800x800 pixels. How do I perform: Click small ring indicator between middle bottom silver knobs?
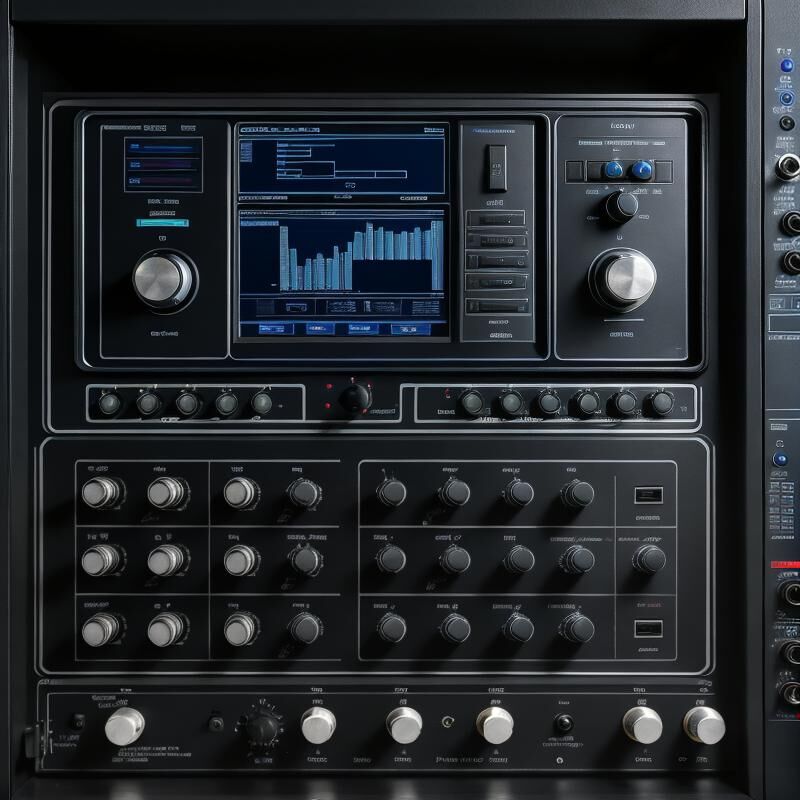(447, 721)
